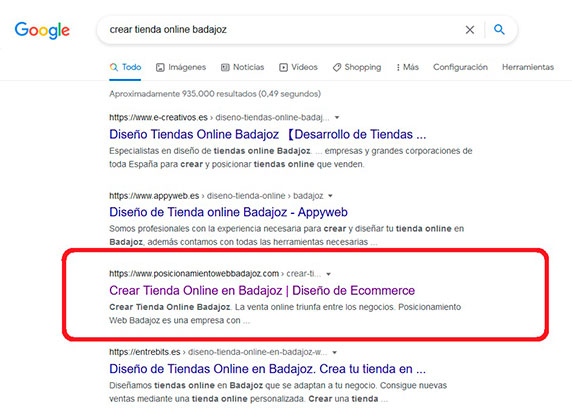Image resolution: width=572 pixels, height=412 pixels.
Task: Expand the entrebits.es result dropdown arrow
Action: (x=335, y=353)
